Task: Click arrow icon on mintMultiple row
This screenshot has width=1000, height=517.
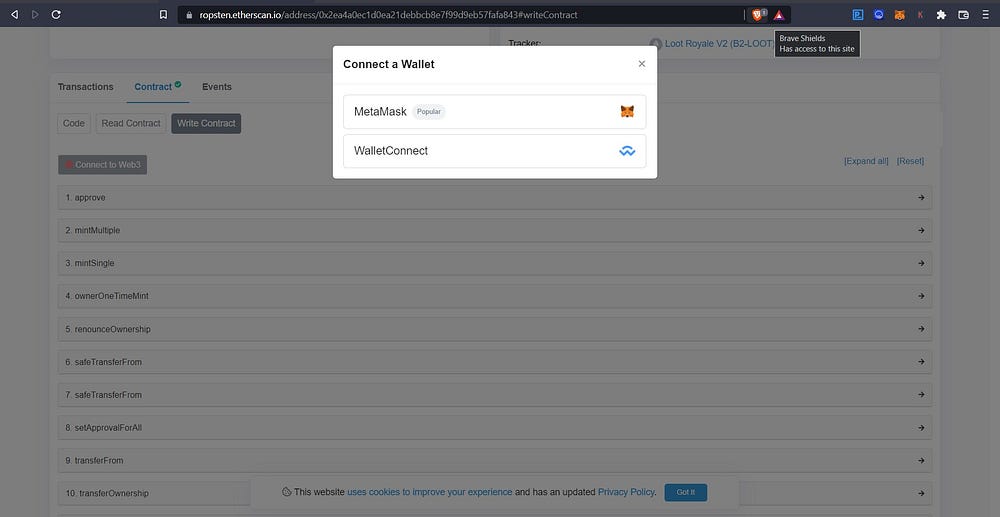Action: coord(921,230)
